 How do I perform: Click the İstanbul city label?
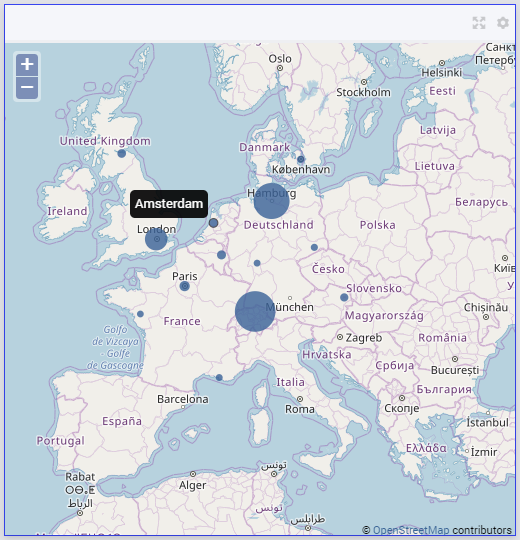coord(487,423)
